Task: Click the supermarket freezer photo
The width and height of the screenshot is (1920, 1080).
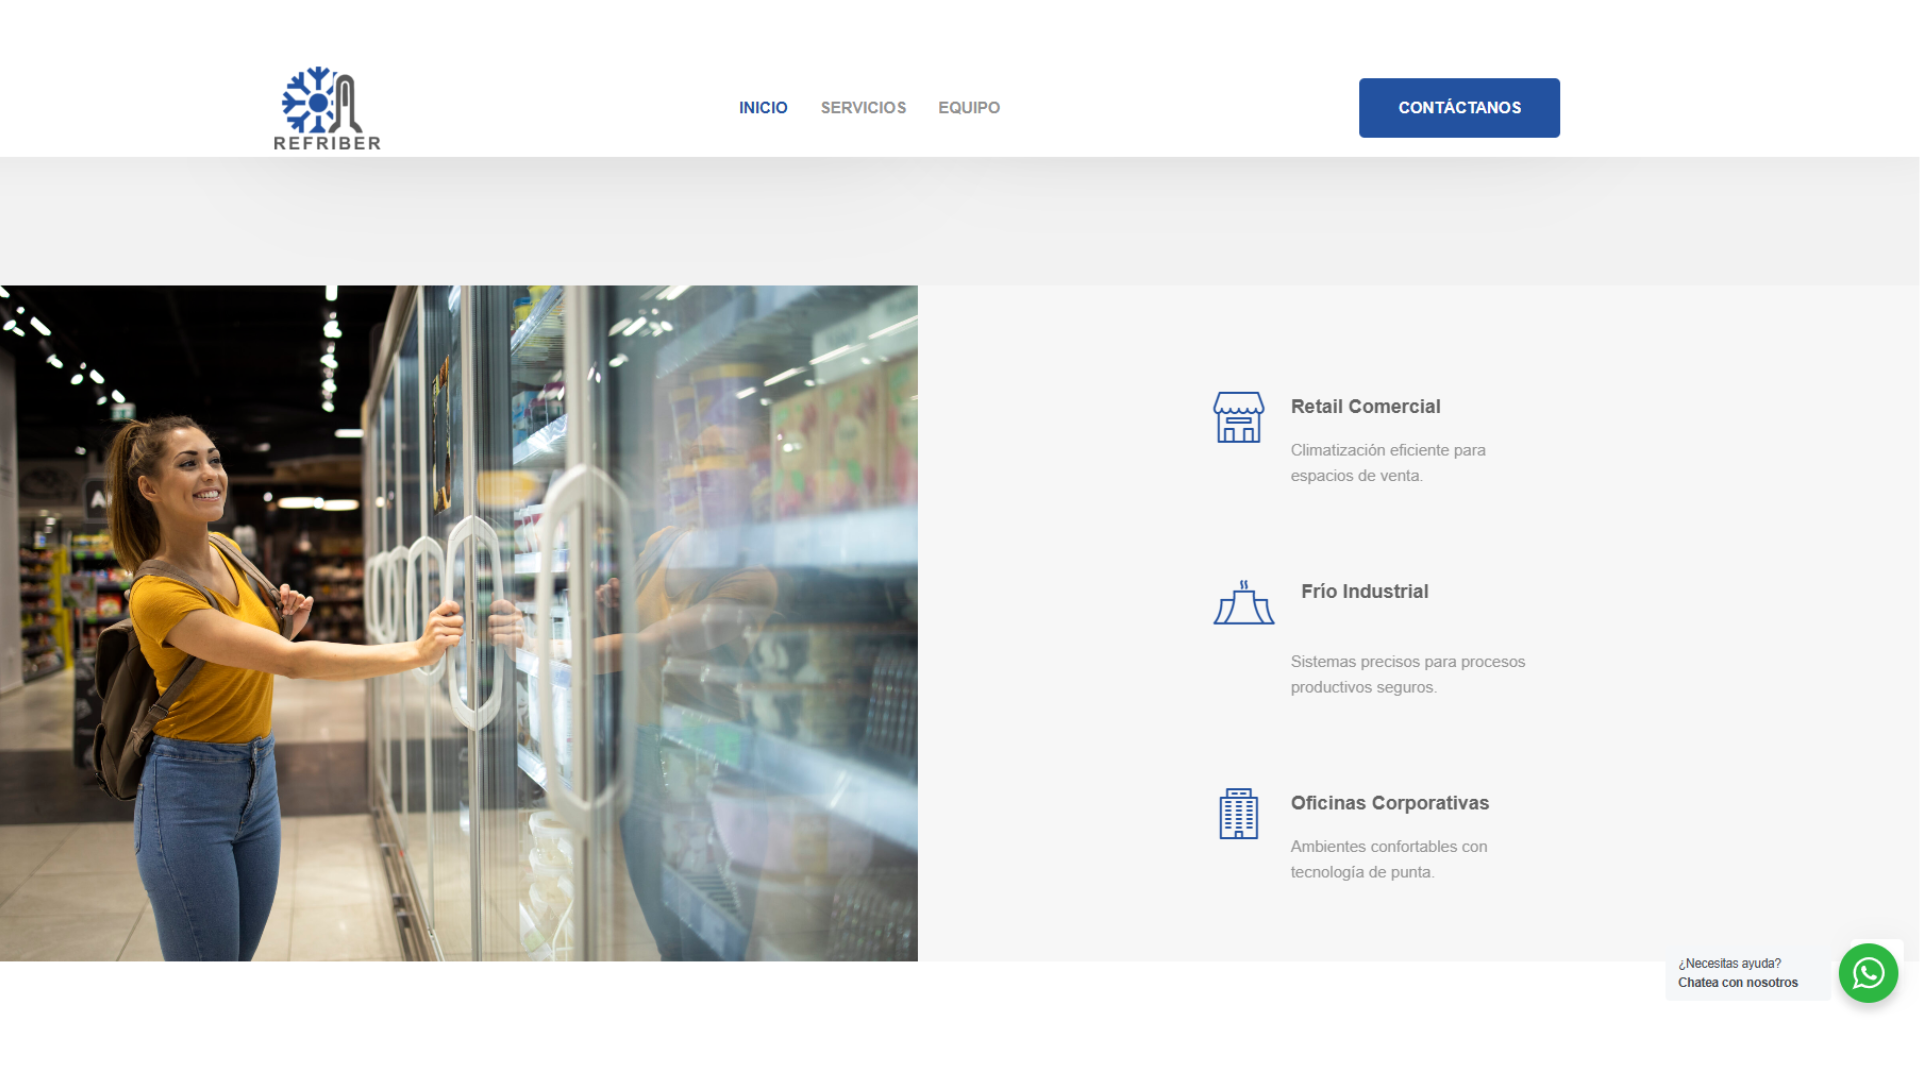Action: coord(458,623)
